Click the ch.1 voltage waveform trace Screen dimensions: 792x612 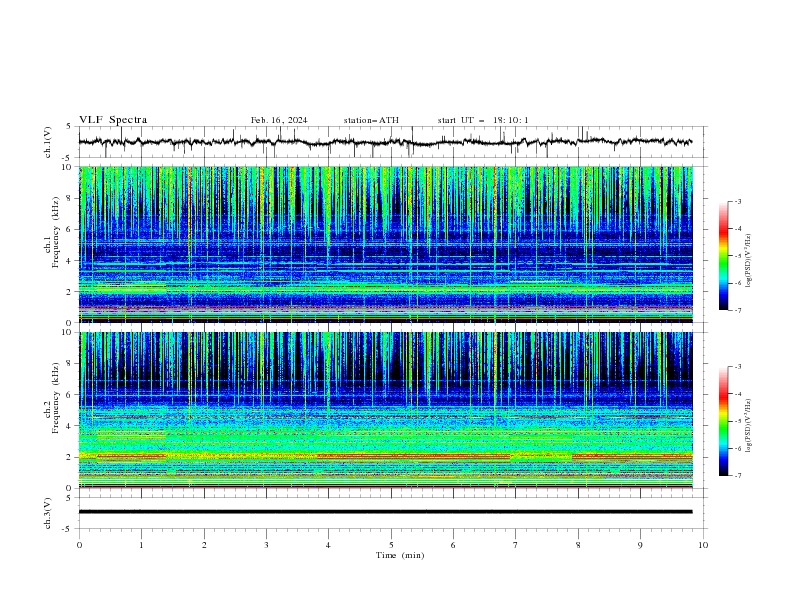pyautogui.click(x=385, y=142)
